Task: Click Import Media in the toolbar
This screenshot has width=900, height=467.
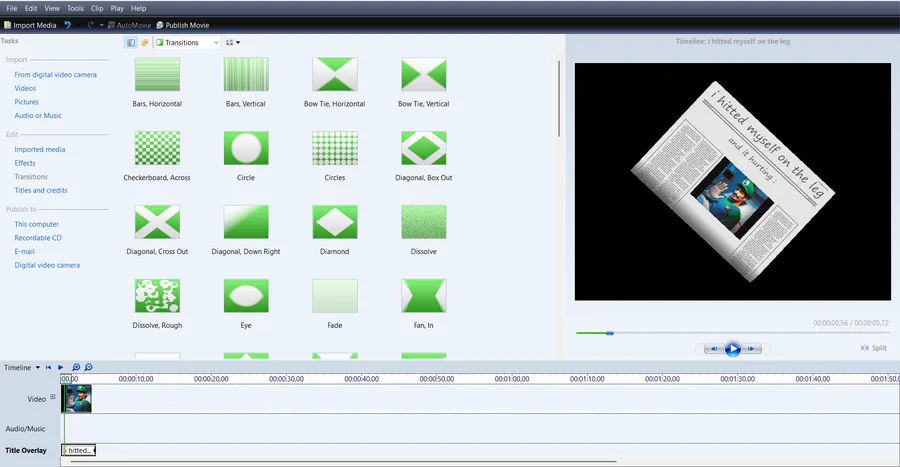Action: point(30,25)
